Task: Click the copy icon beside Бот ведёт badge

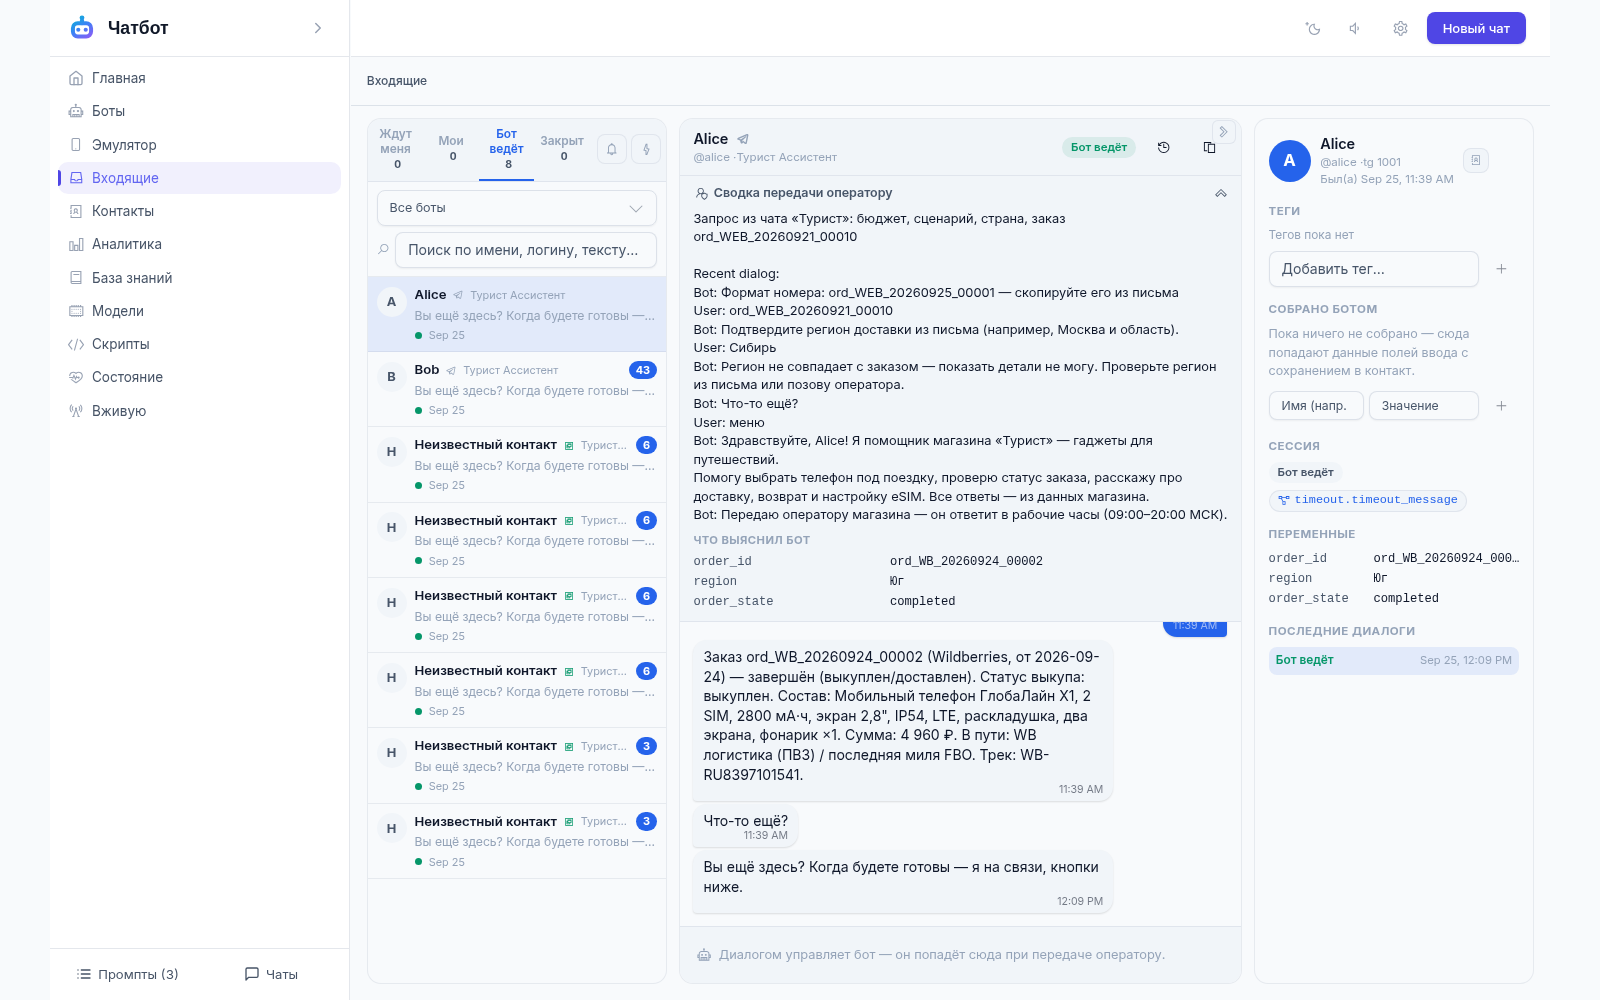Action: pos(1209,147)
